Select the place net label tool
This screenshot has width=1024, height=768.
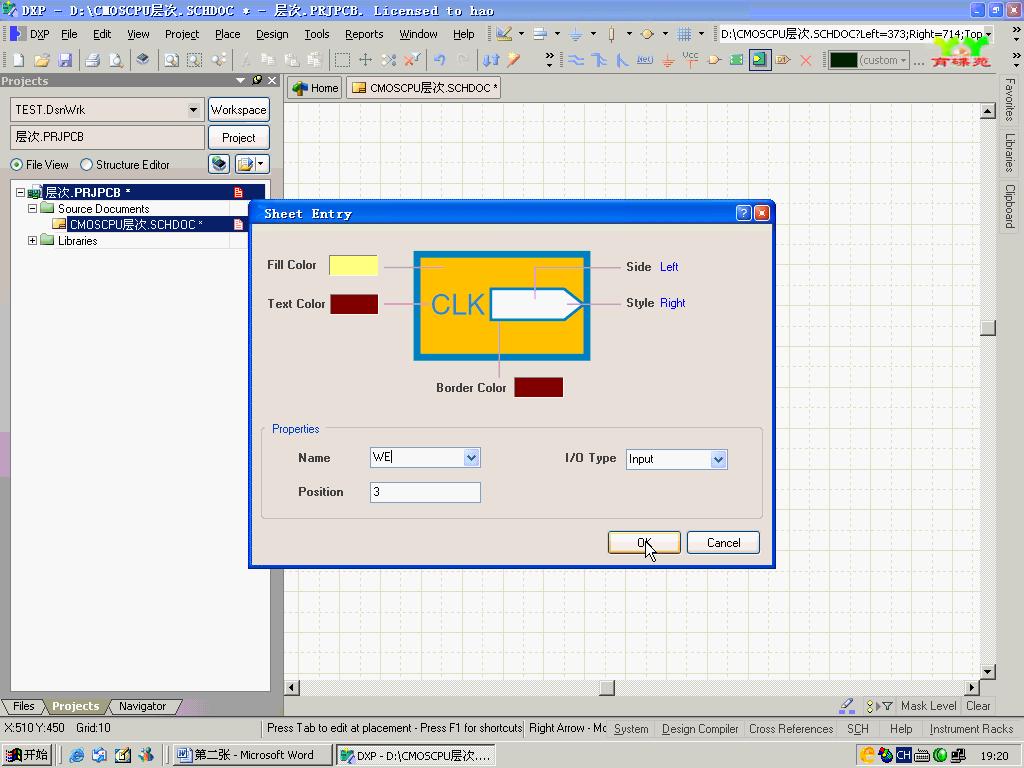coord(645,60)
